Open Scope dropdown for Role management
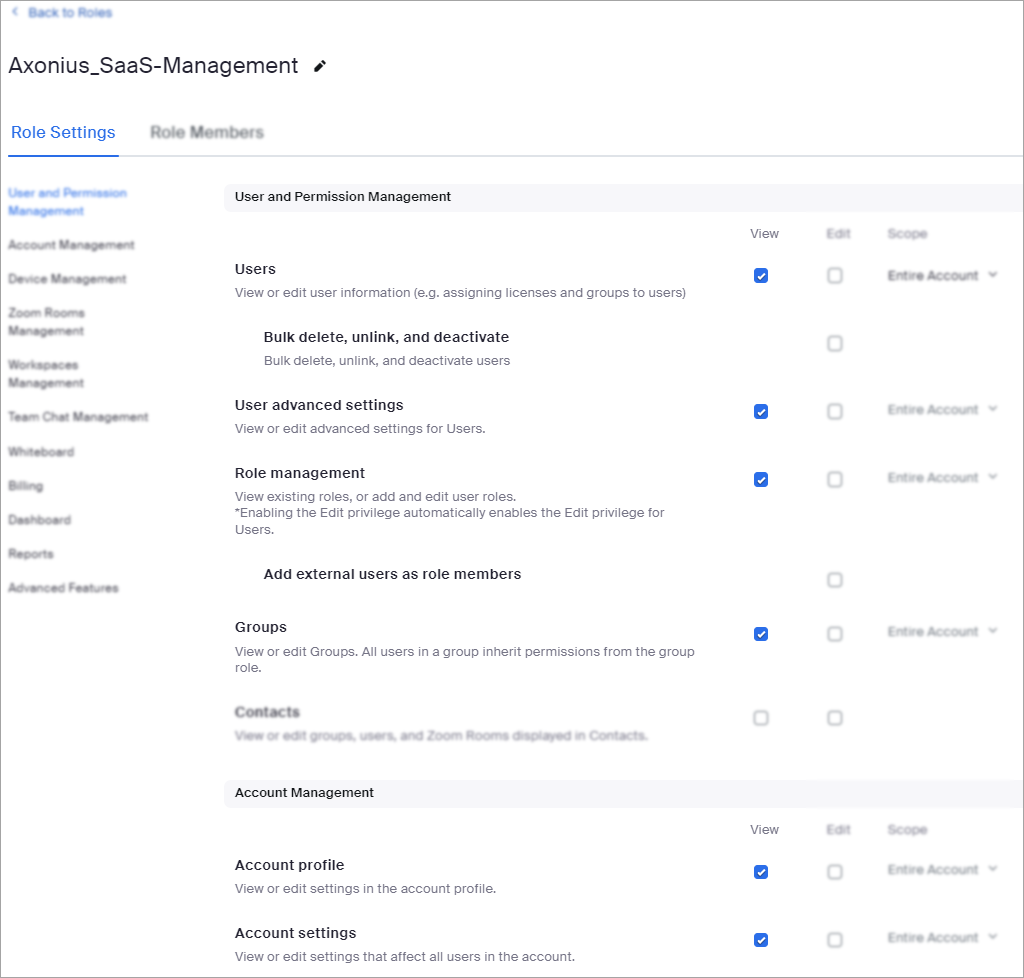 [942, 477]
